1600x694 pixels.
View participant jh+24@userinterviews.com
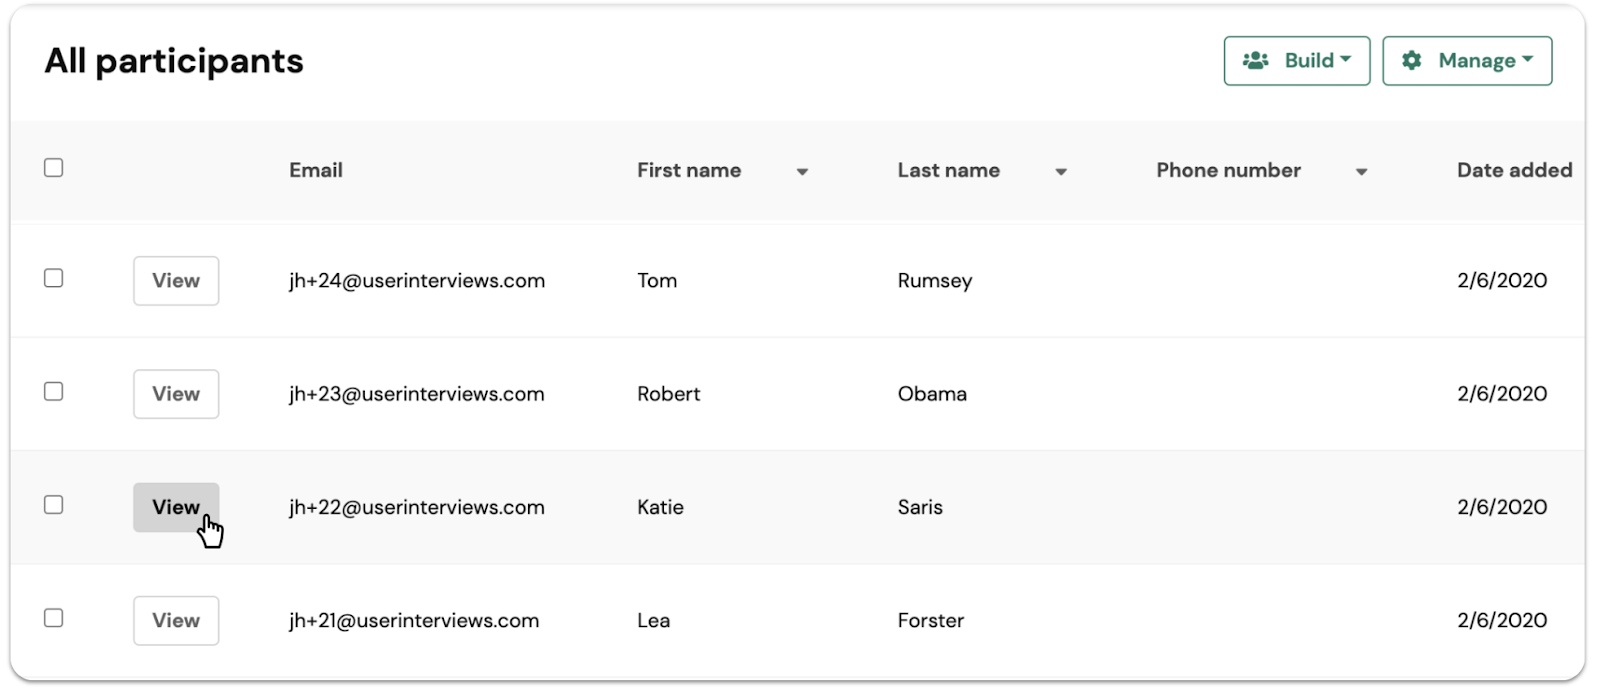[176, 281]
